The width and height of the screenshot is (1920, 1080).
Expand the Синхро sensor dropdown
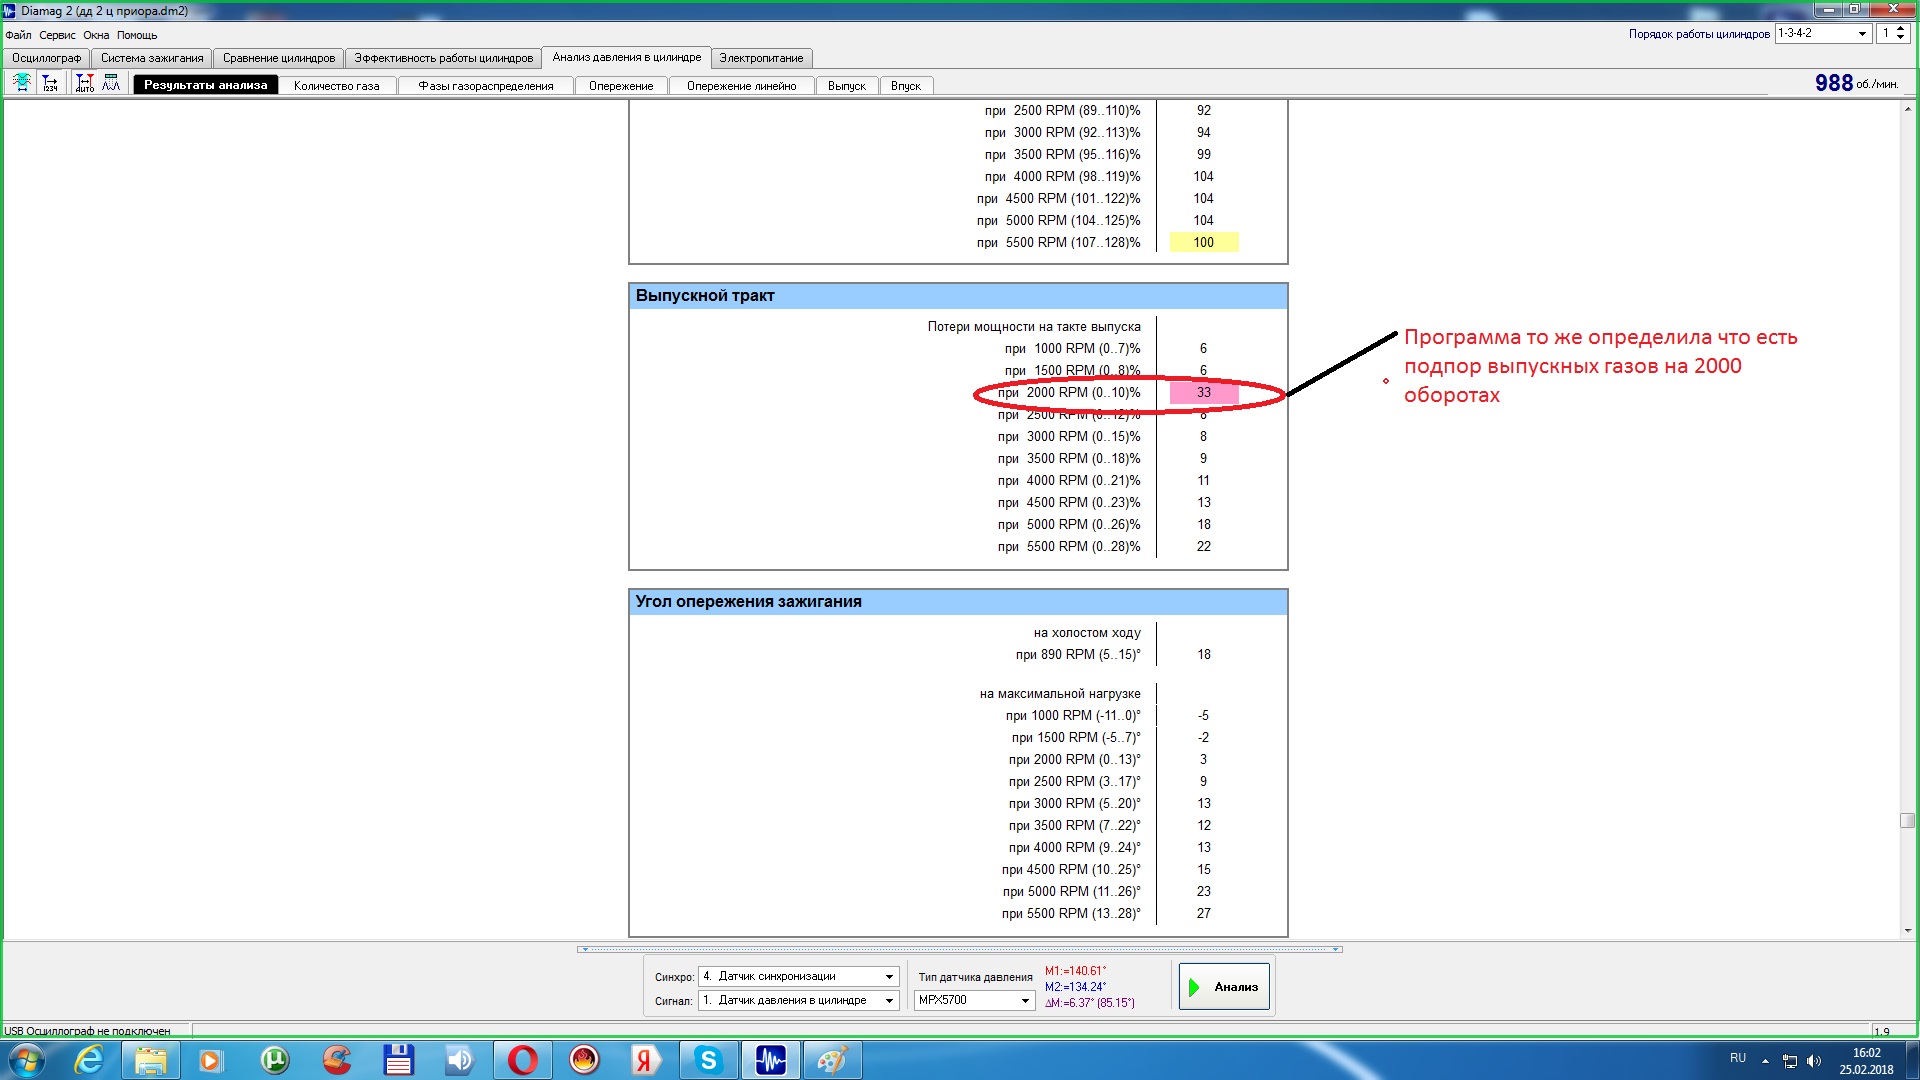[x=889, y=976]
